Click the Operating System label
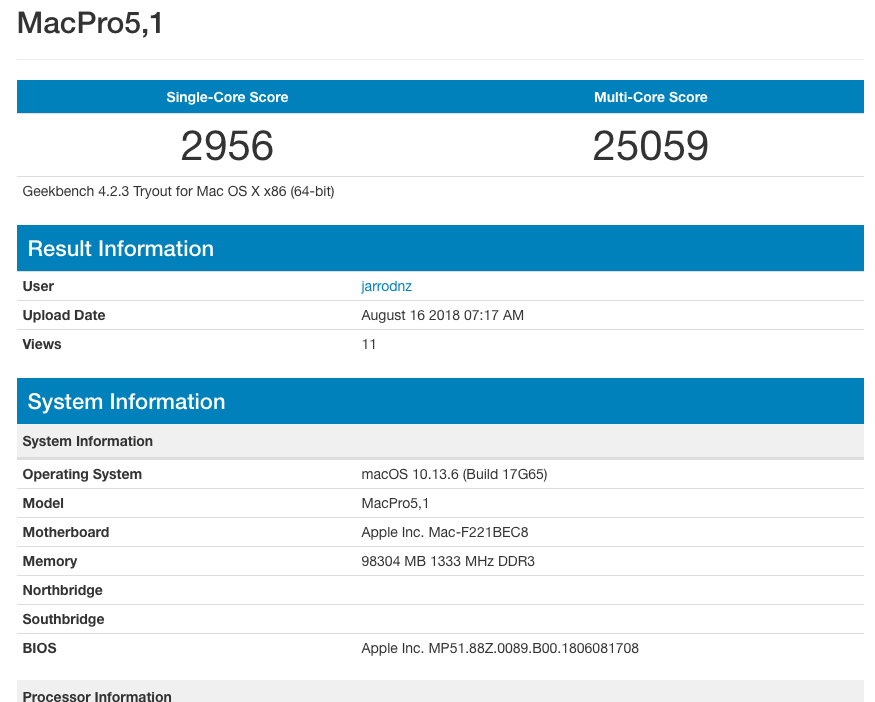875x702 pixels. [82, 474]
